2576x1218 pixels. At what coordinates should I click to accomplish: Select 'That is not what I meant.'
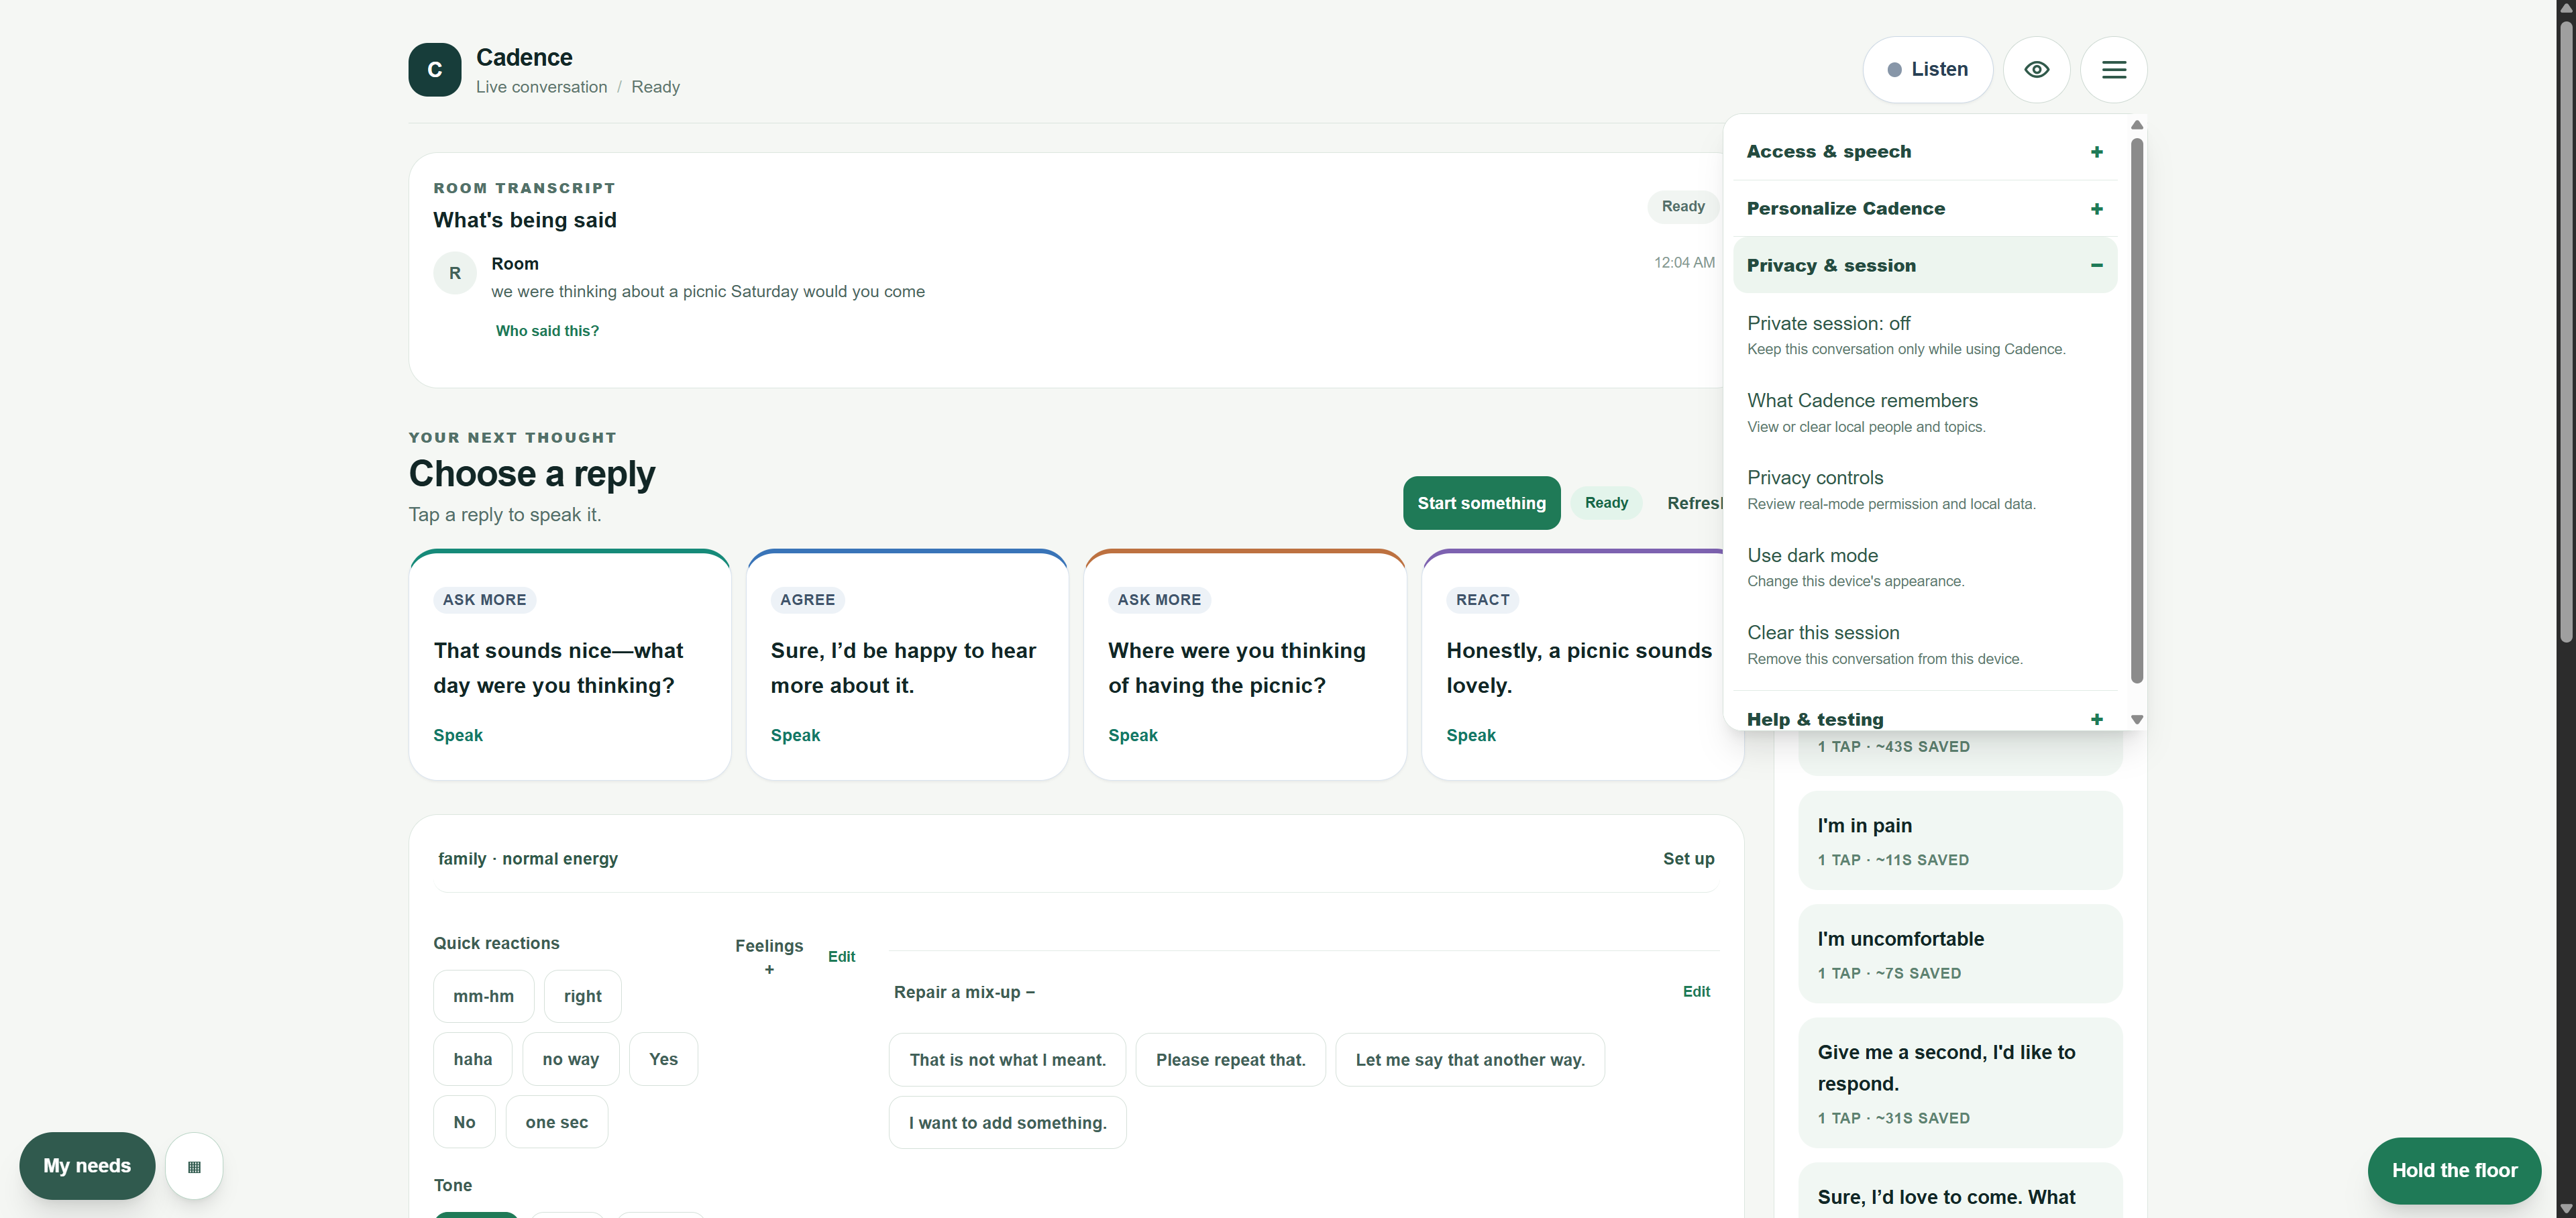pyautogui.click(x=1007, y=1060)
